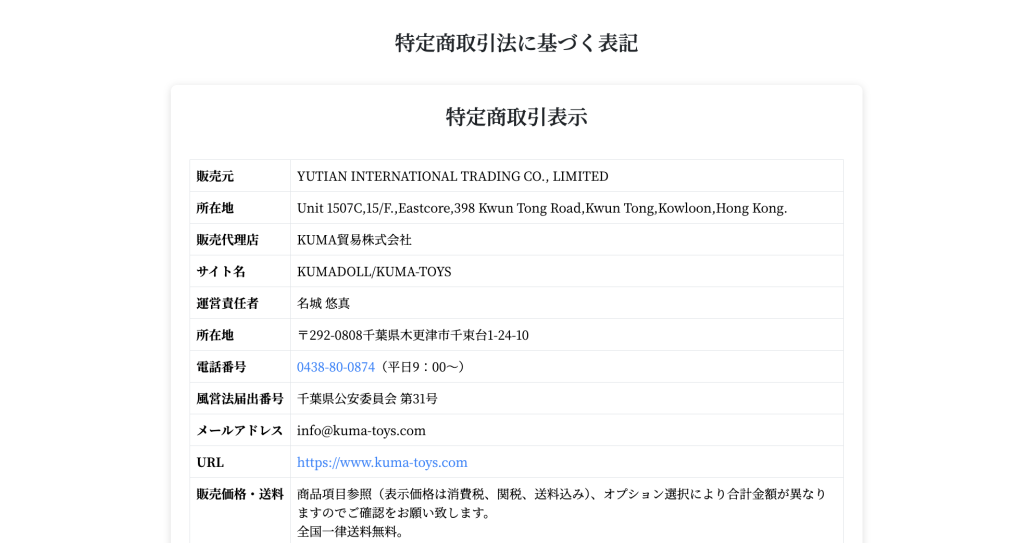
Task: Click the YUTIAN INTERNATIONAL TRADING CO. company name
Action: 452,176
